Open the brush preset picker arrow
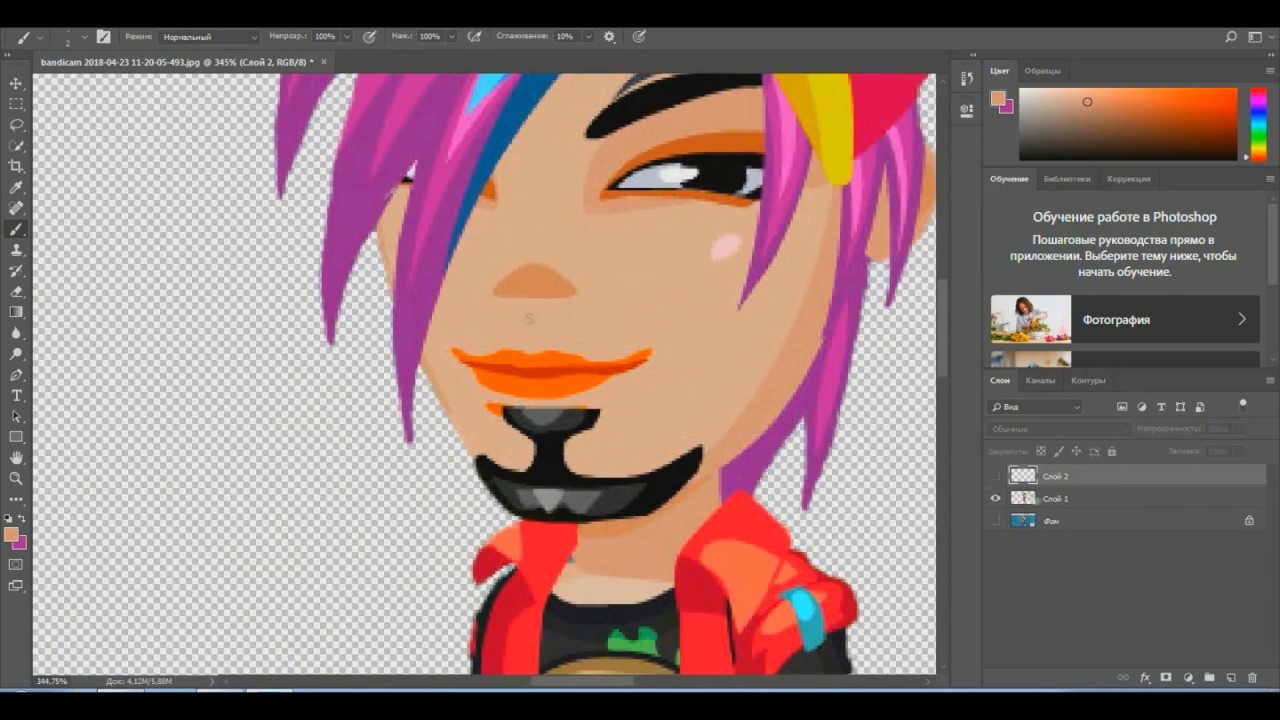1280x720 pixels. click(x=85, y=36)
